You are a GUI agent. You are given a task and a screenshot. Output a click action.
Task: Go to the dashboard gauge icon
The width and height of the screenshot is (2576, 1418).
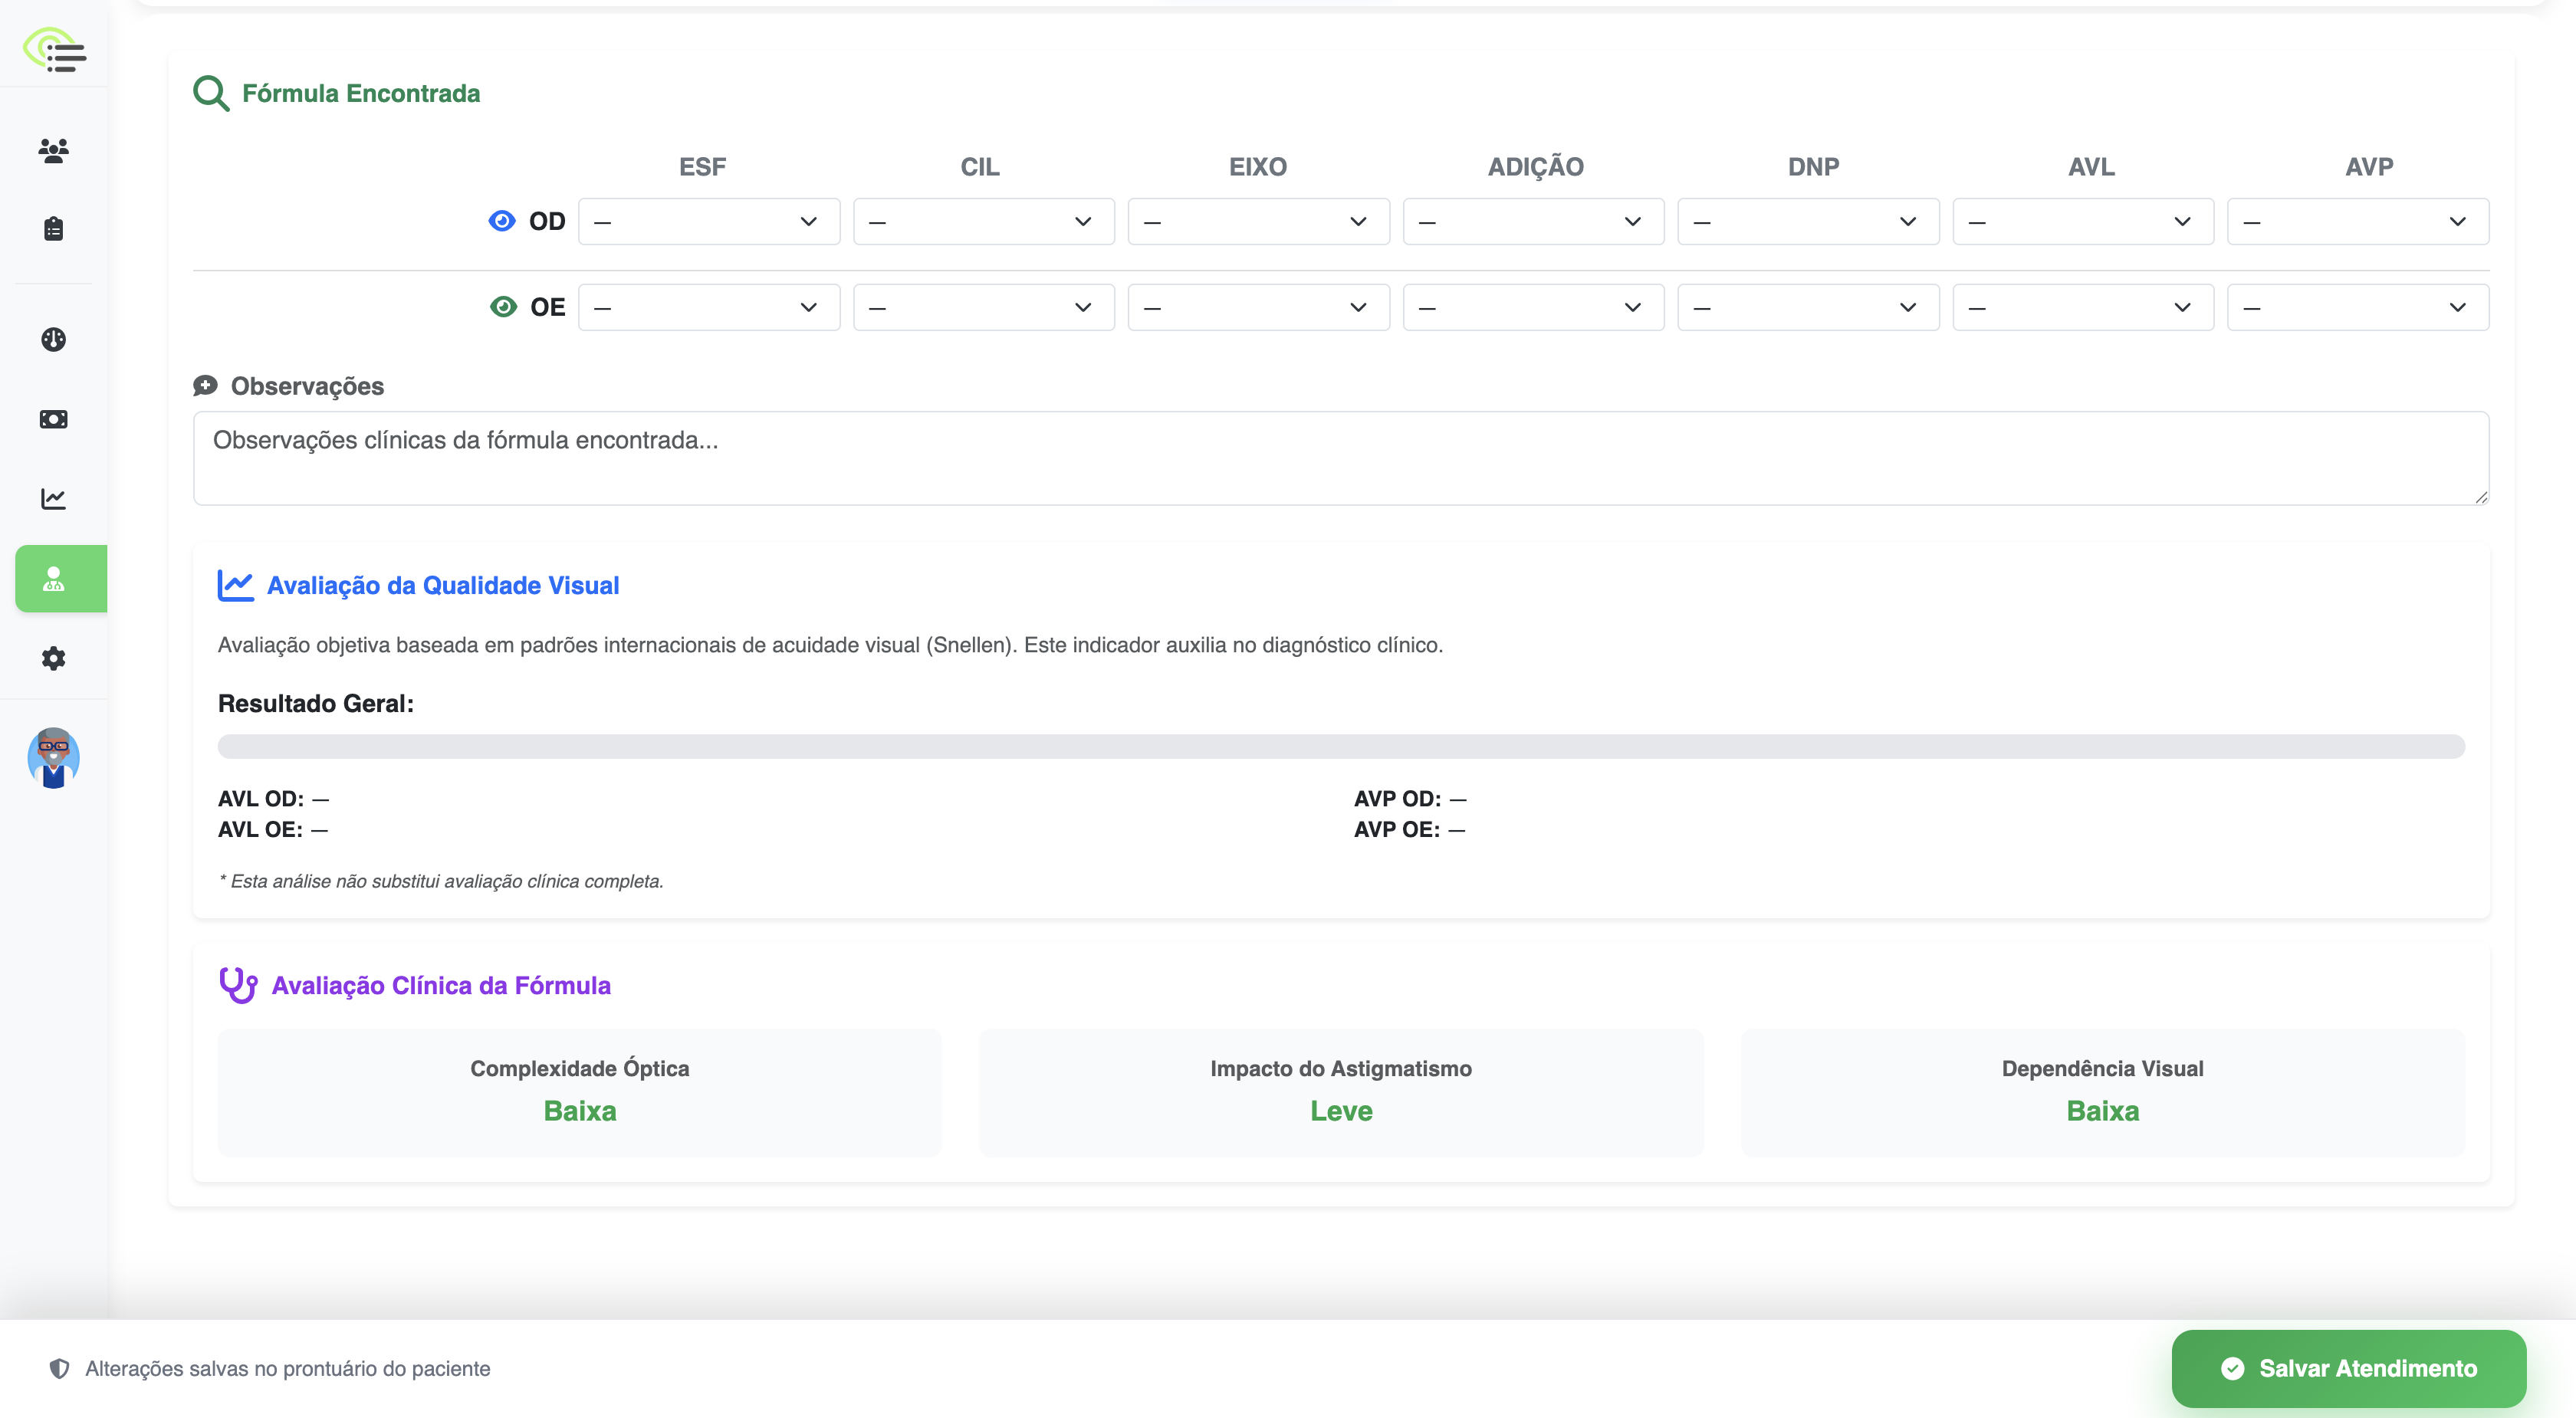click(x=54, y=339)
